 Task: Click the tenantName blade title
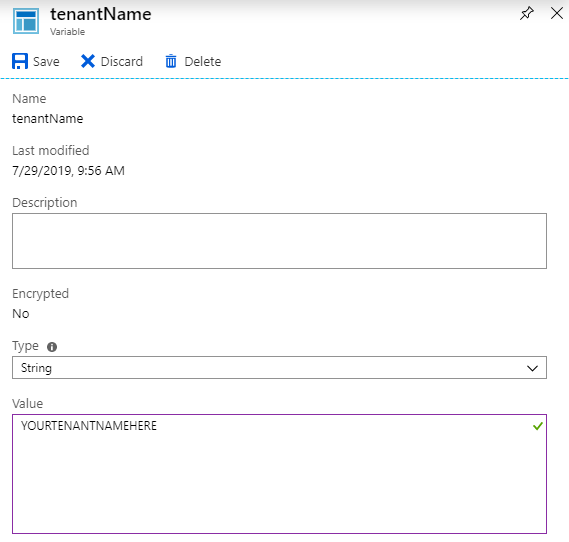(x=101, y=15)
